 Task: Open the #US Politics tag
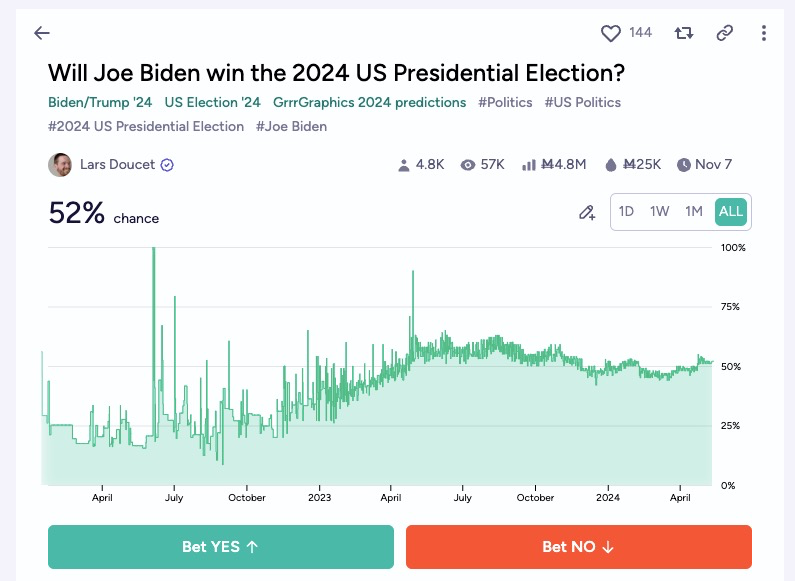tap(583, 102)
